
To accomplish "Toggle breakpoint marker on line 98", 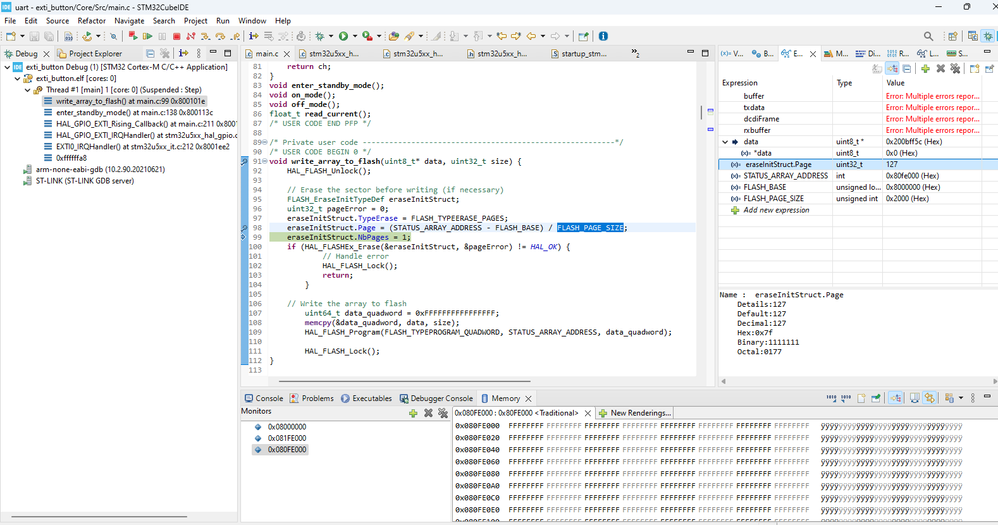I will coord(244,228).
